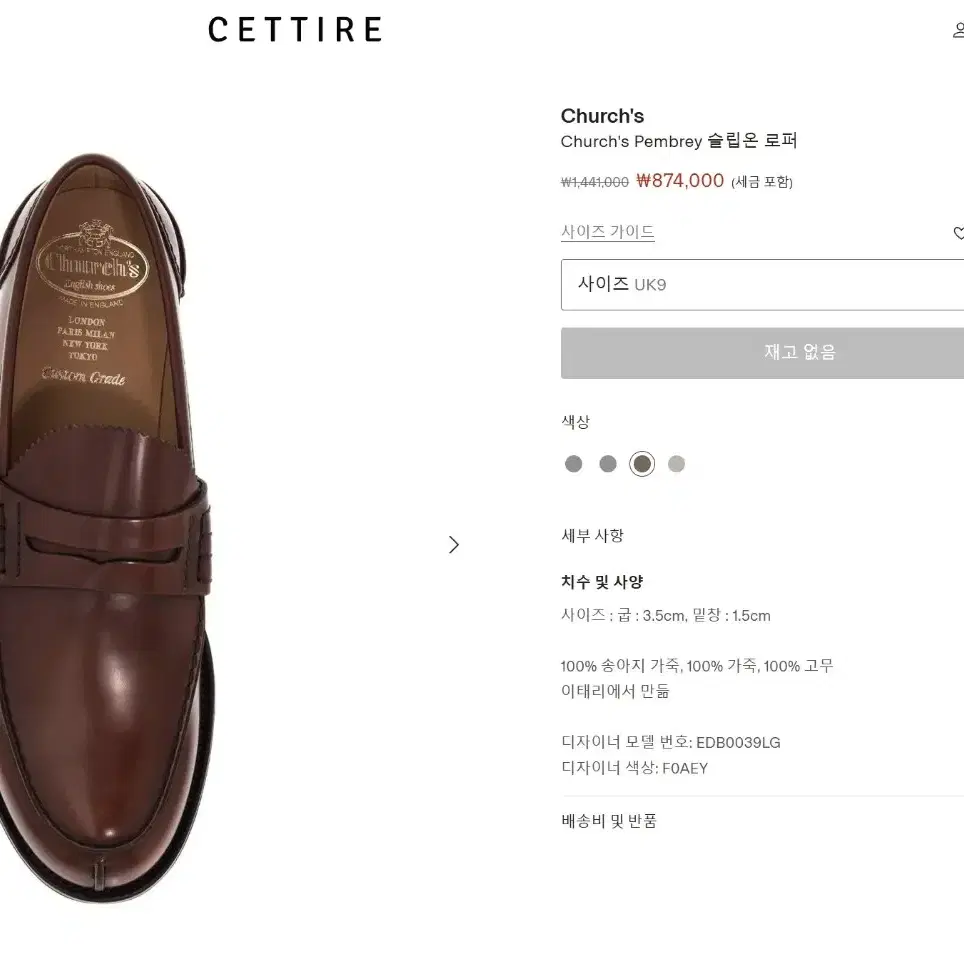Open the 사이즈 UK9 size dropdown
The width and height of the screenshot is (964, 964).
[762, 285]
